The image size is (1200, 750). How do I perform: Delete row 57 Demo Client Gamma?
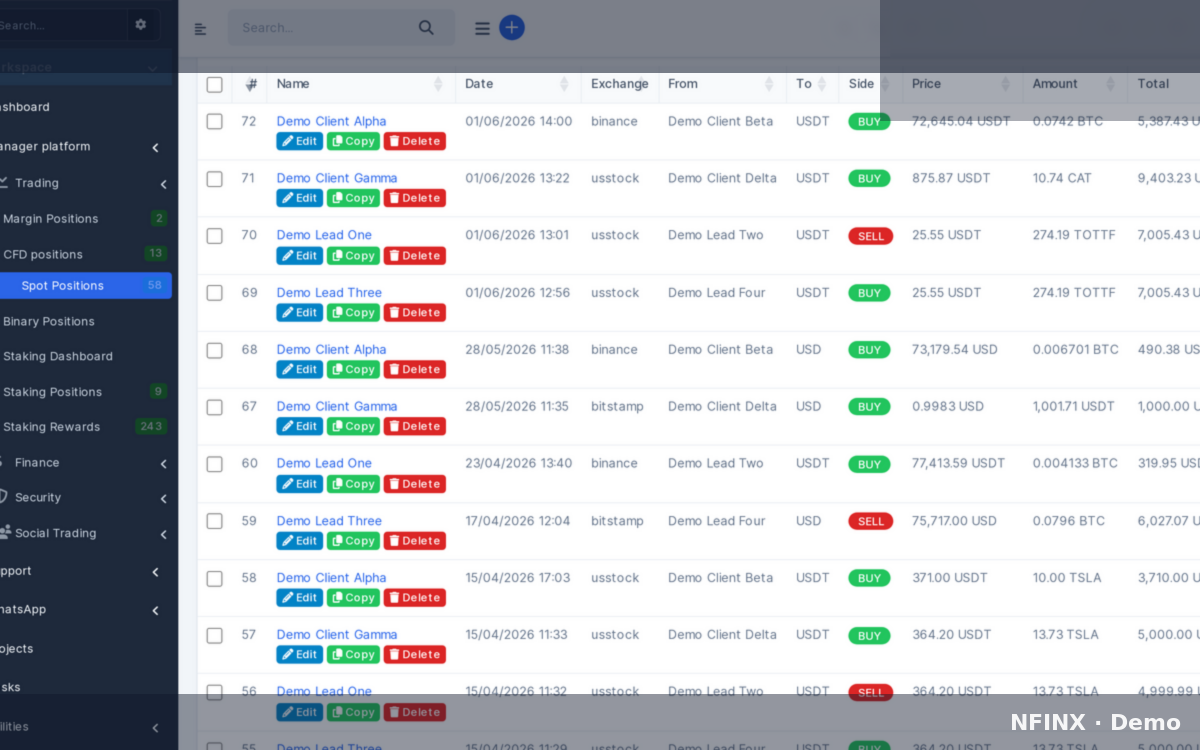[415, 654]
